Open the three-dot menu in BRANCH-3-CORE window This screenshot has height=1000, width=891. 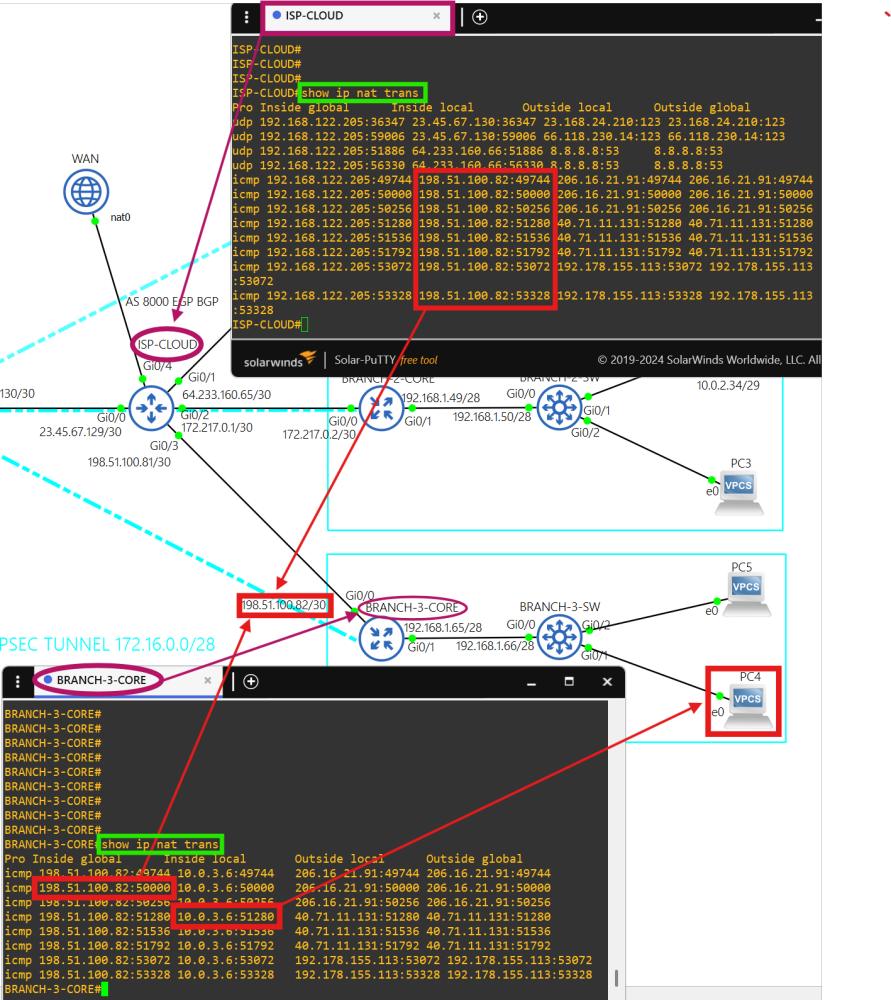pos(18,682)
